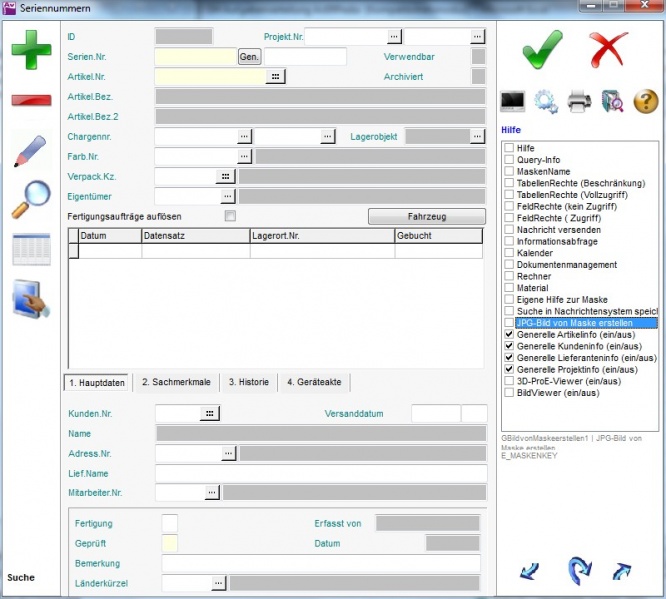Open the Chargennr. lookup button
666x599 pixels.
tap(244, 136)
